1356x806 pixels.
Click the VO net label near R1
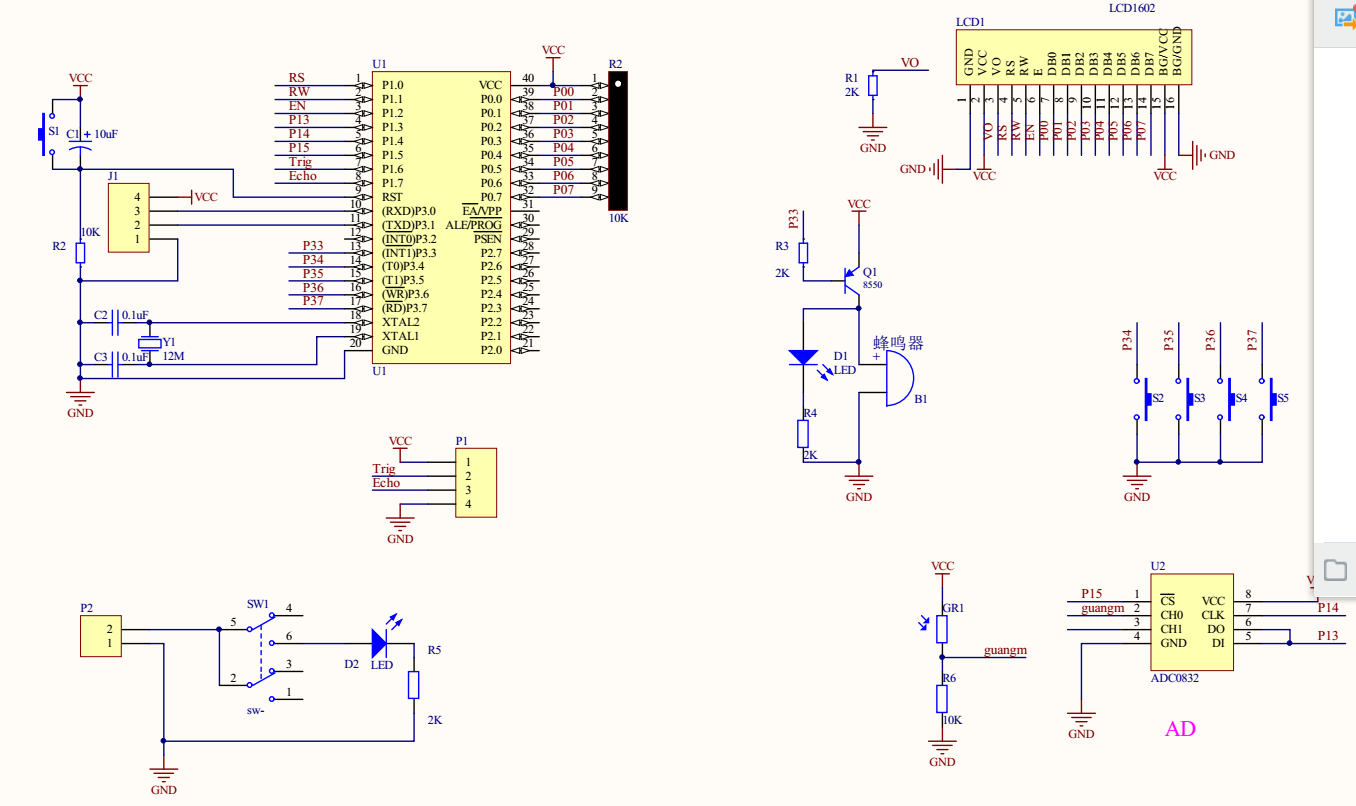(910, 62)
